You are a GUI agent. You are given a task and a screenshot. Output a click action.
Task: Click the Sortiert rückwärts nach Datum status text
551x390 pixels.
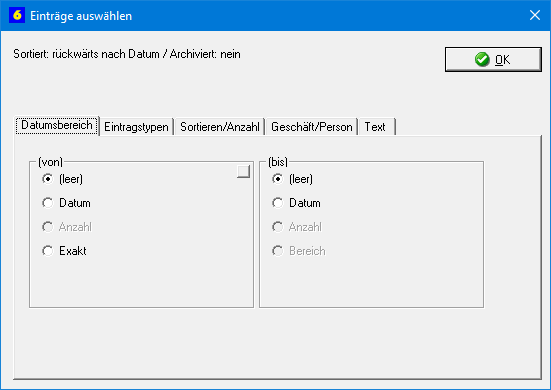[127, 54]
